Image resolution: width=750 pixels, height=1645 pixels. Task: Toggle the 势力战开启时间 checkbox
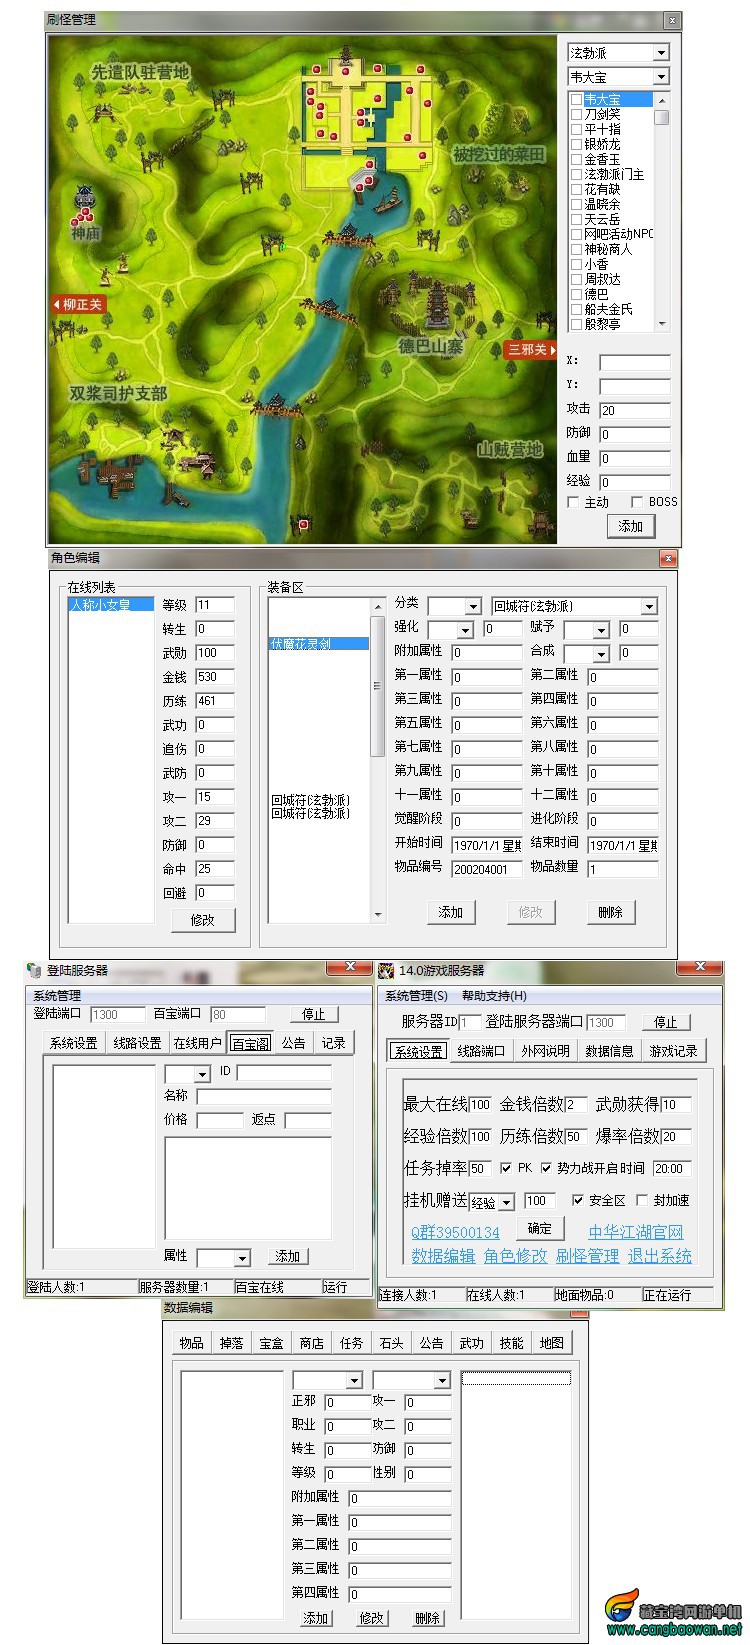coord(546,1168)
